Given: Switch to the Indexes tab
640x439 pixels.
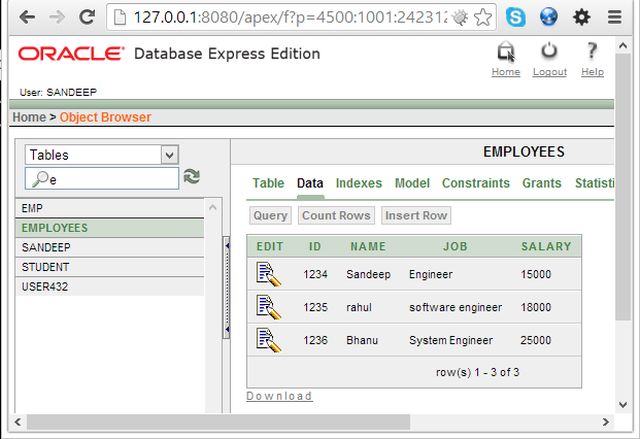Looking at the screenshot, I should (x=359, y=183).
